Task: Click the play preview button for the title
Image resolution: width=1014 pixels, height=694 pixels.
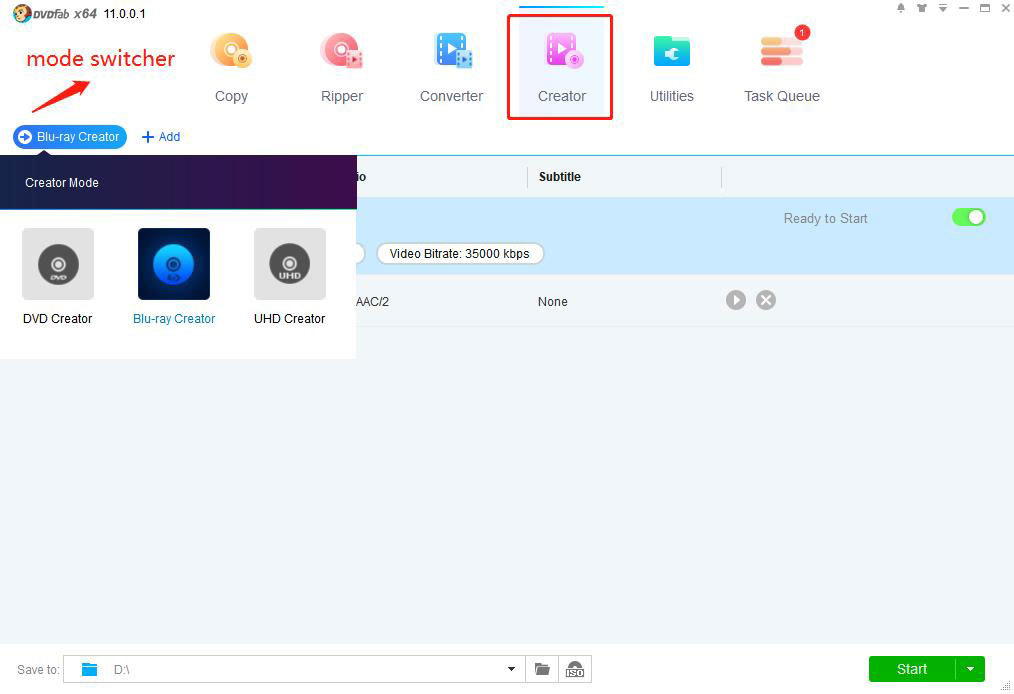Action: 735,300
